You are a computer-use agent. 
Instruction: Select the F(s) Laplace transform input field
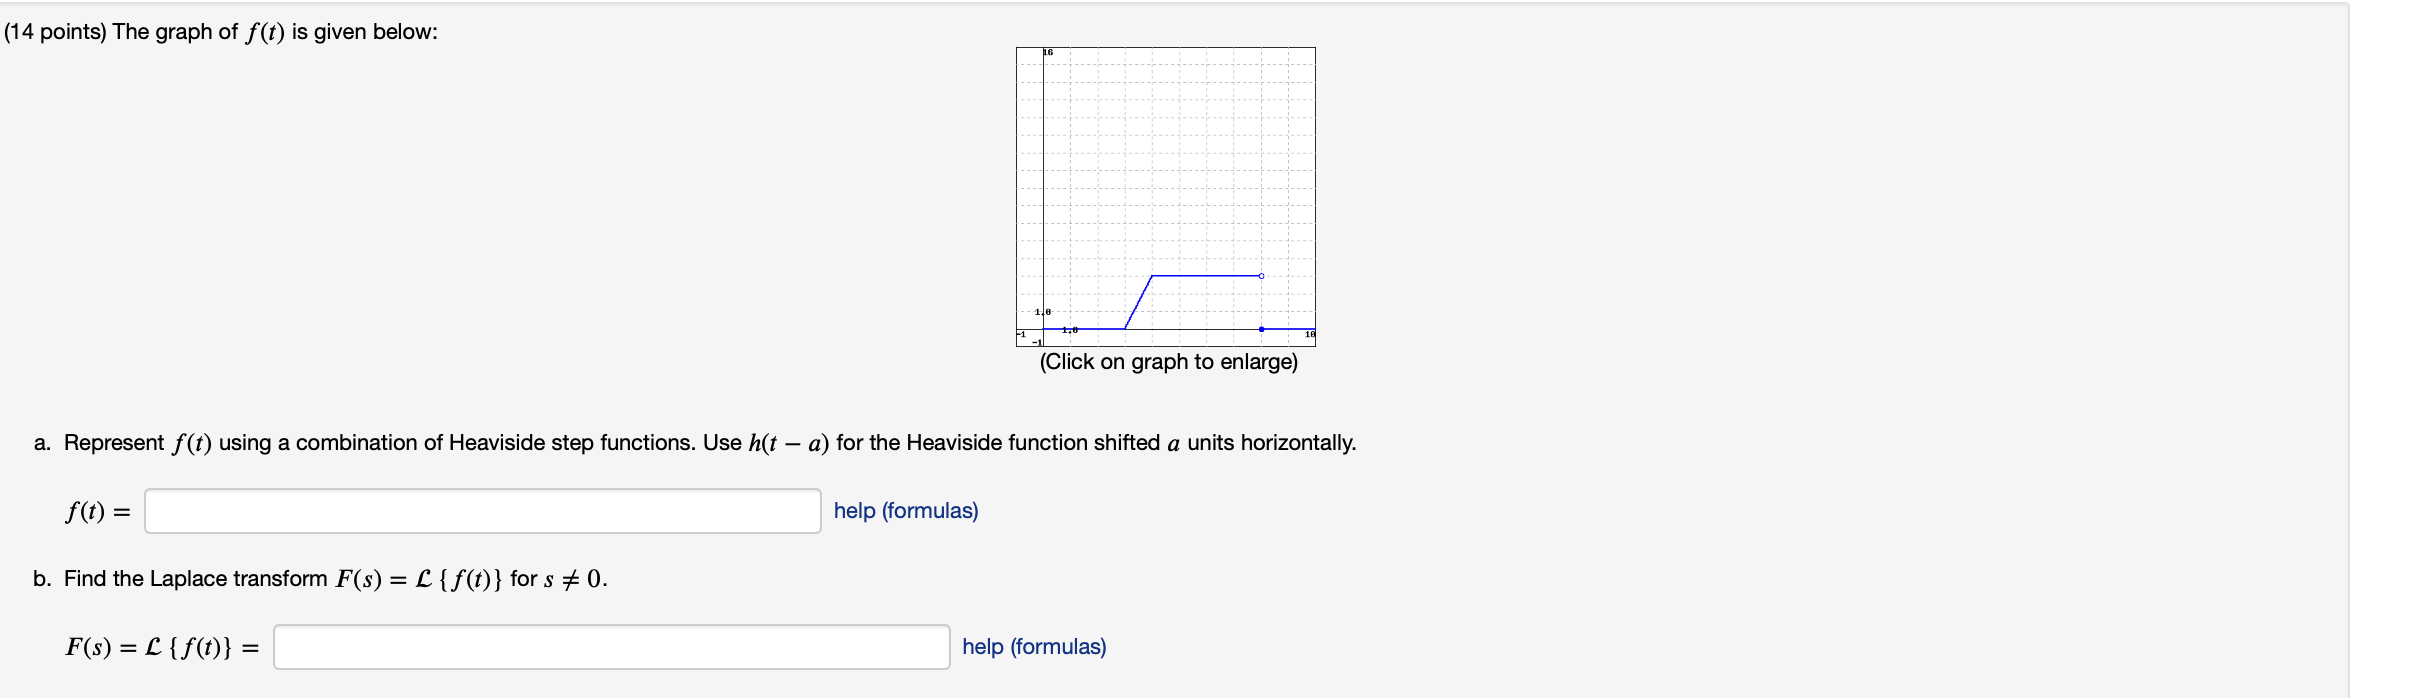(x=611, y=647)
